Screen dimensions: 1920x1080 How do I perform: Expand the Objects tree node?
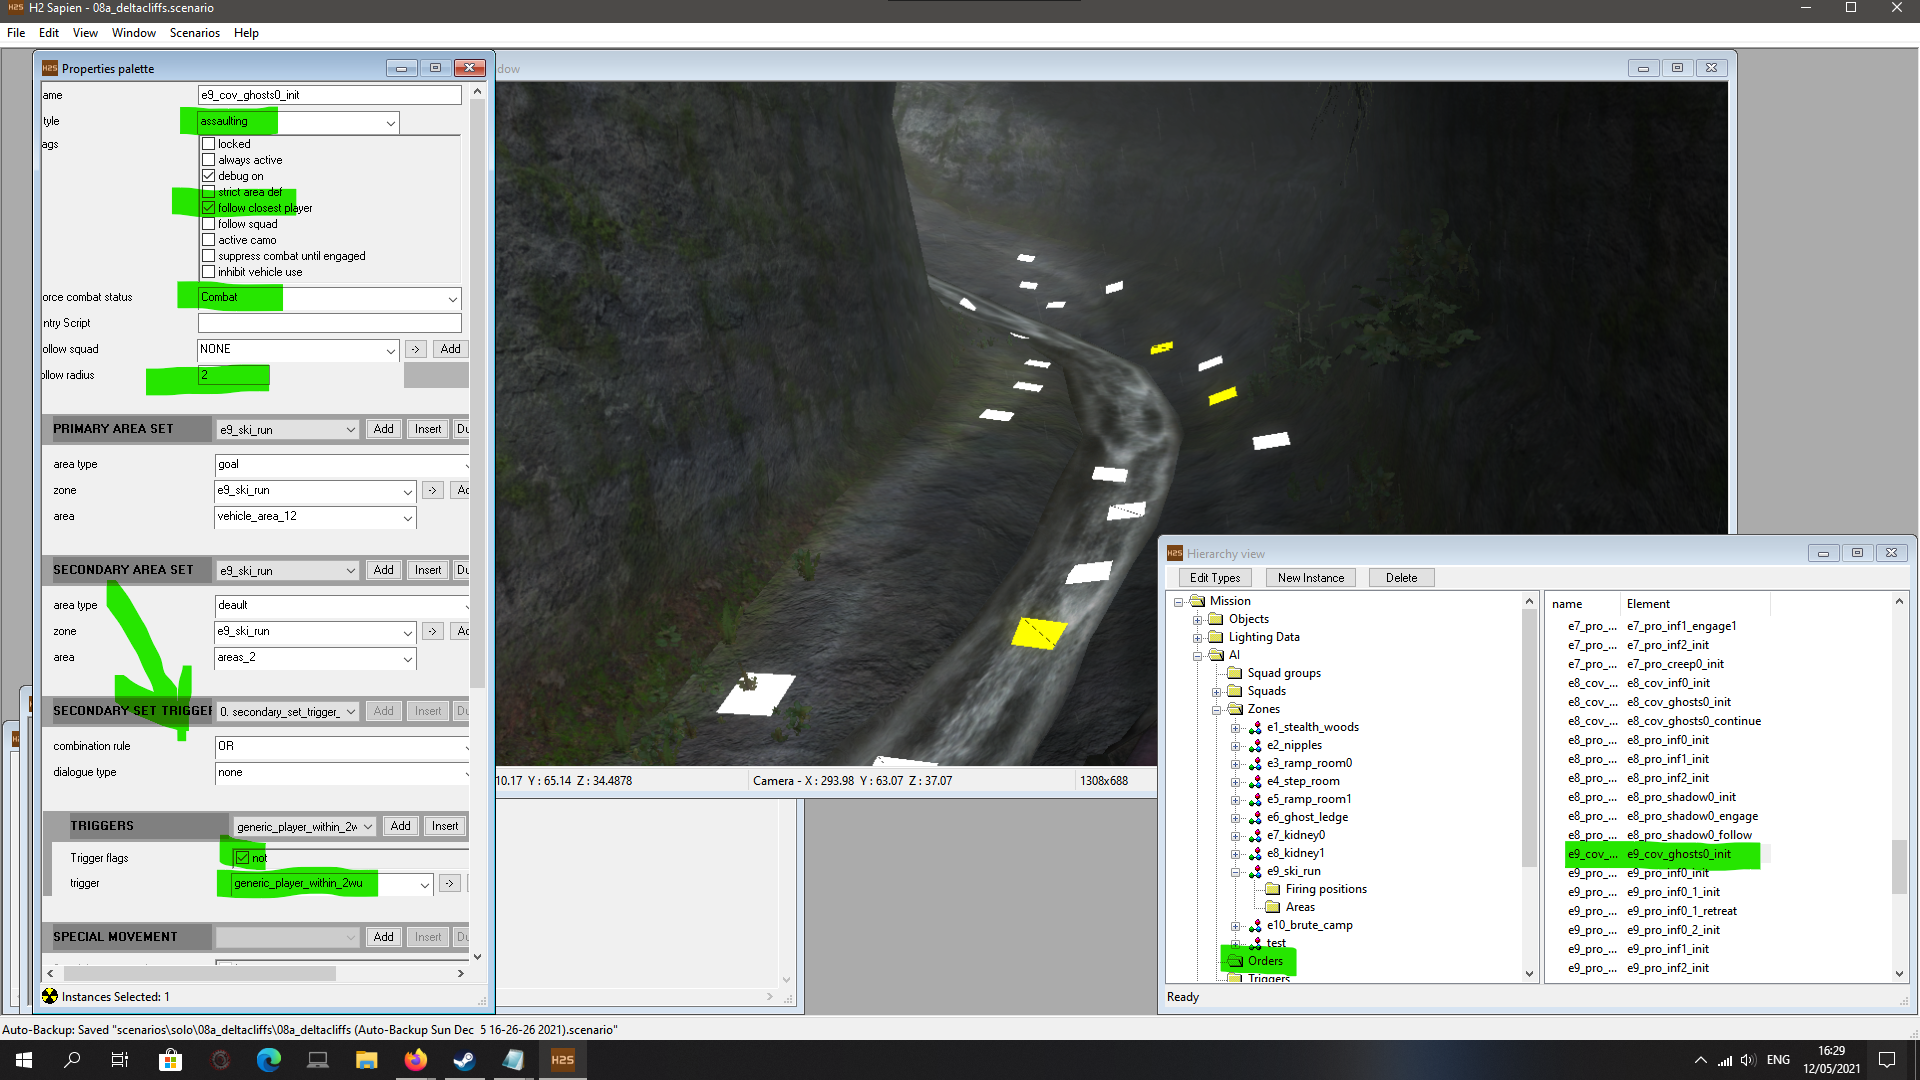tap(1197, 620)
